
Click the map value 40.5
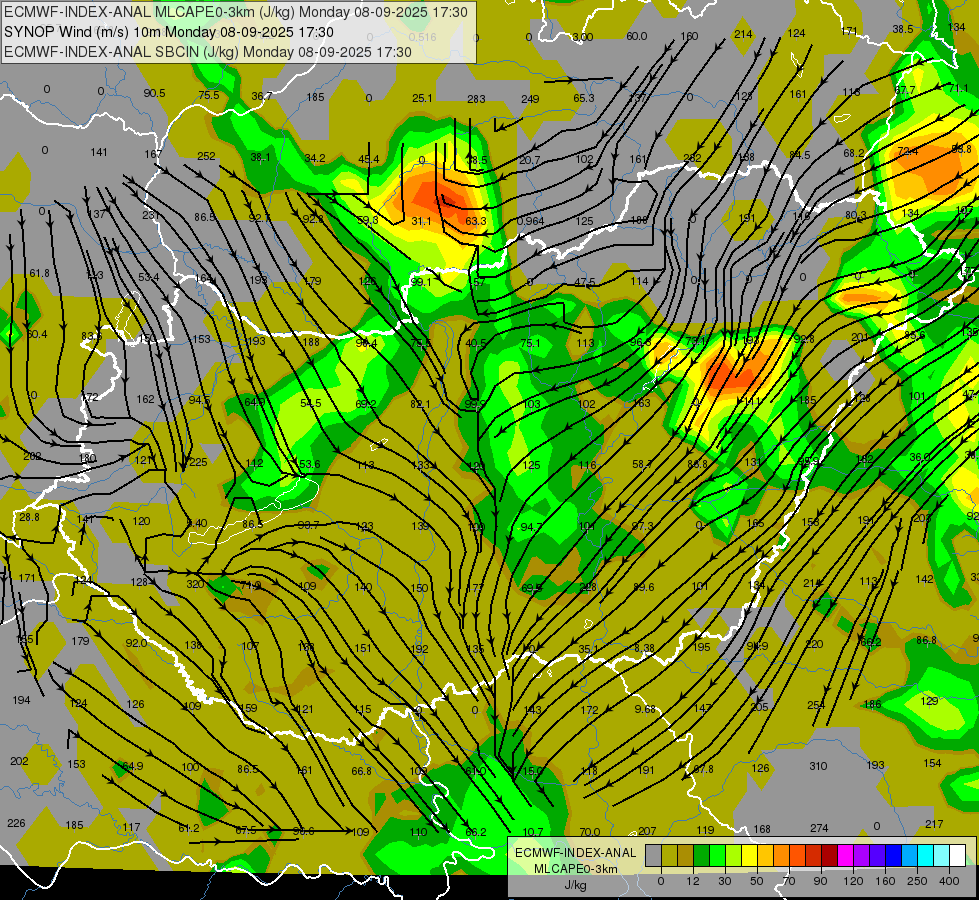click(476, 343)
